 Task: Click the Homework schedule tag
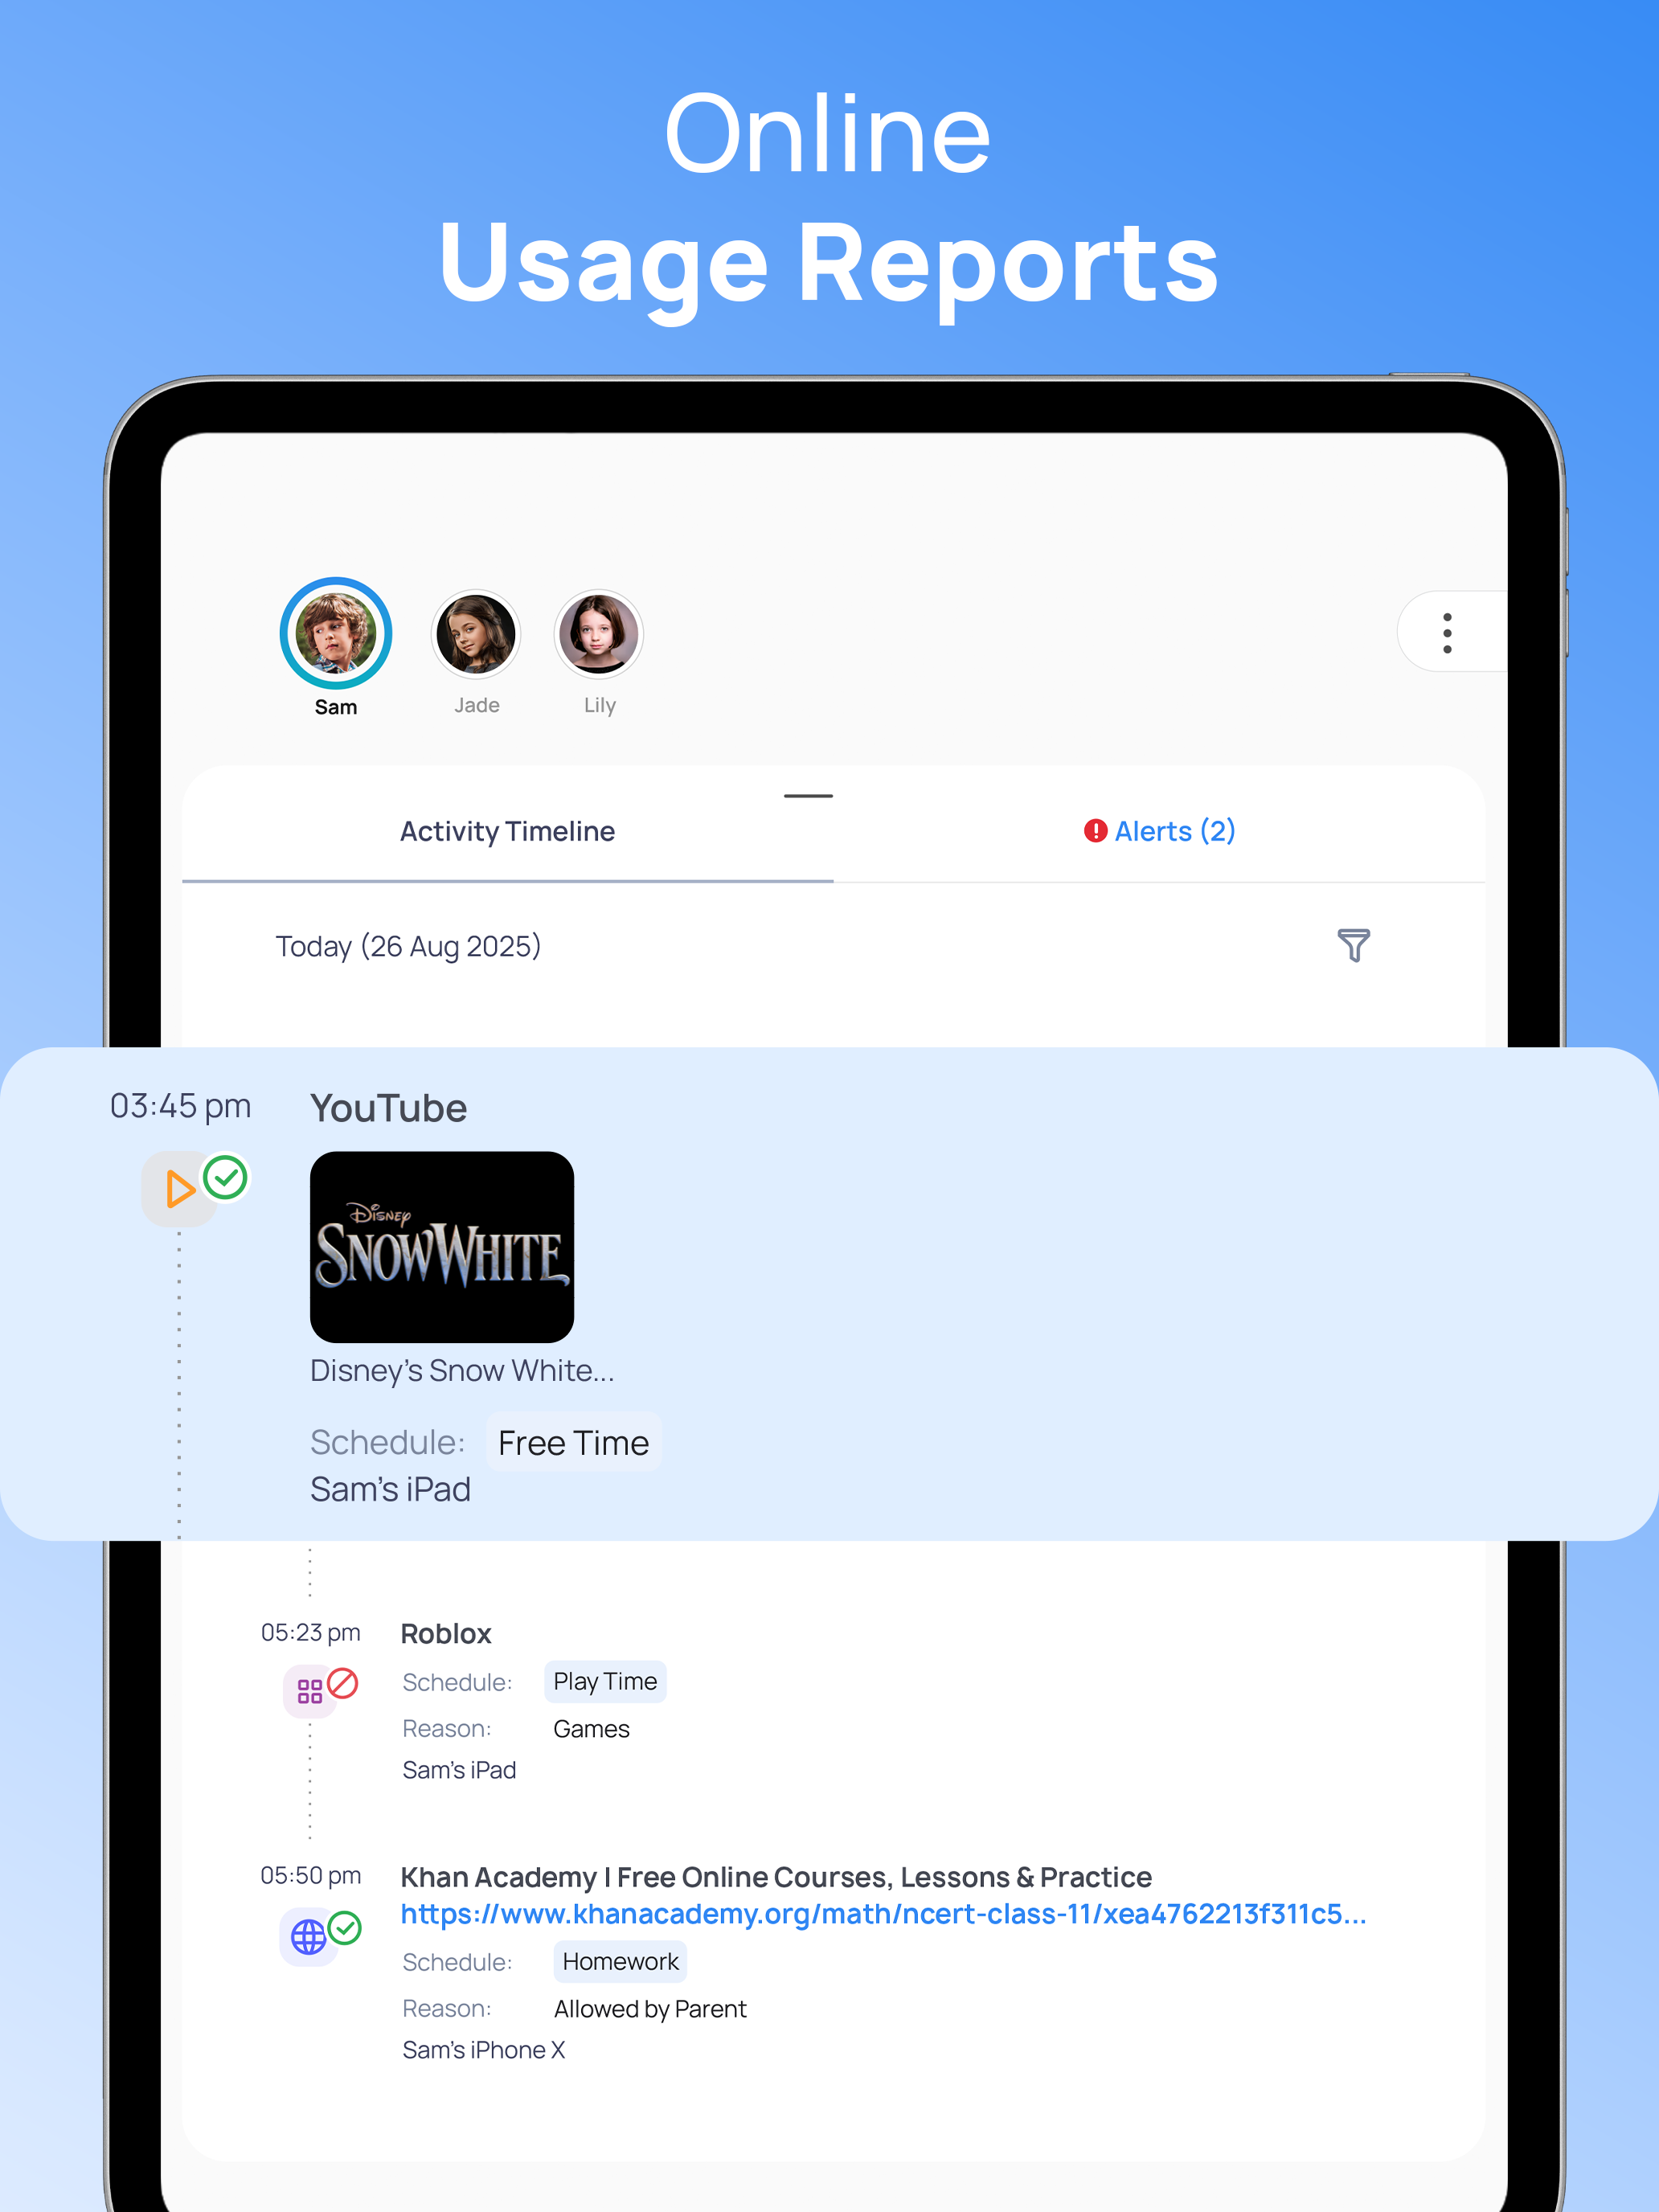pyautogui.click(x=620, y=1961)
